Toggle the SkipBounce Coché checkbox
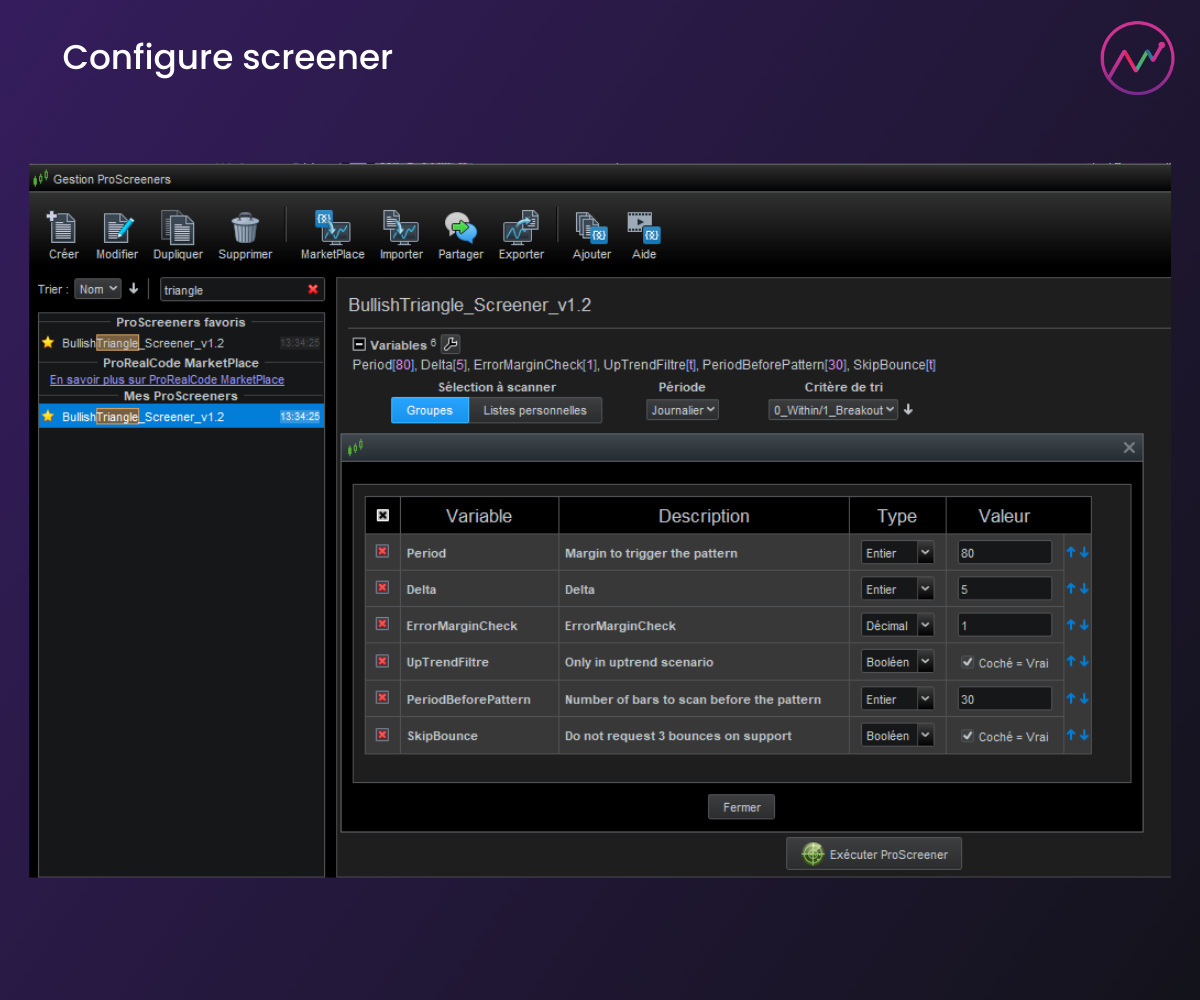The height and width of the screenshot is (1000, 1200). point(967,736)
